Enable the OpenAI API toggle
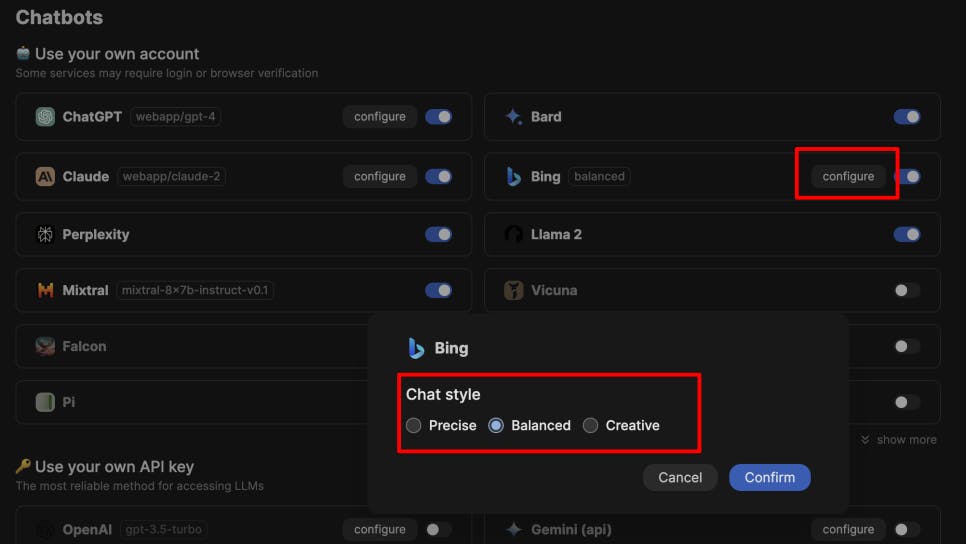 click(x=439, y=529)
